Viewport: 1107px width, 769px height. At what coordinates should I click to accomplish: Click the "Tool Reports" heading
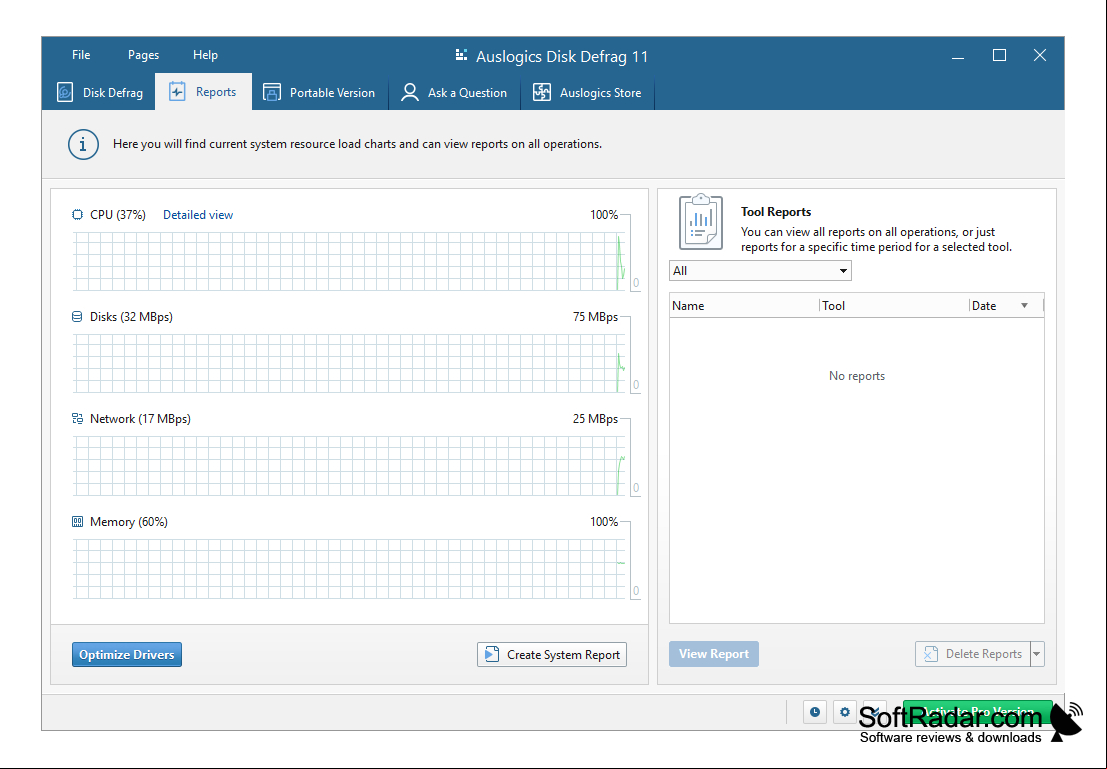776,212
